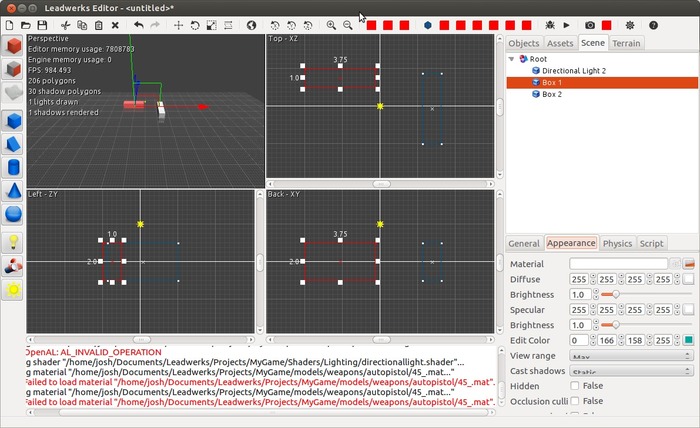
Task: Toggle the globe global-space icon
Action: tap(251, 25)
